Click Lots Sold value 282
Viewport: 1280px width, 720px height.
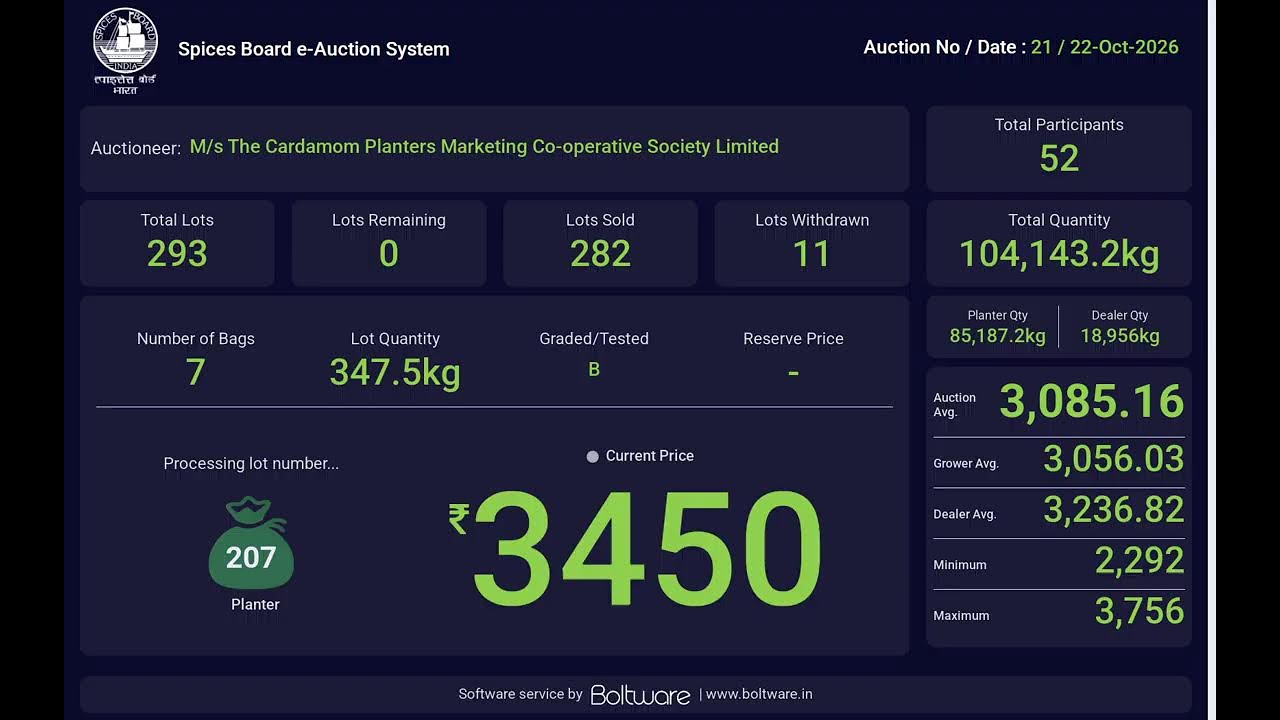click(600, 254)
